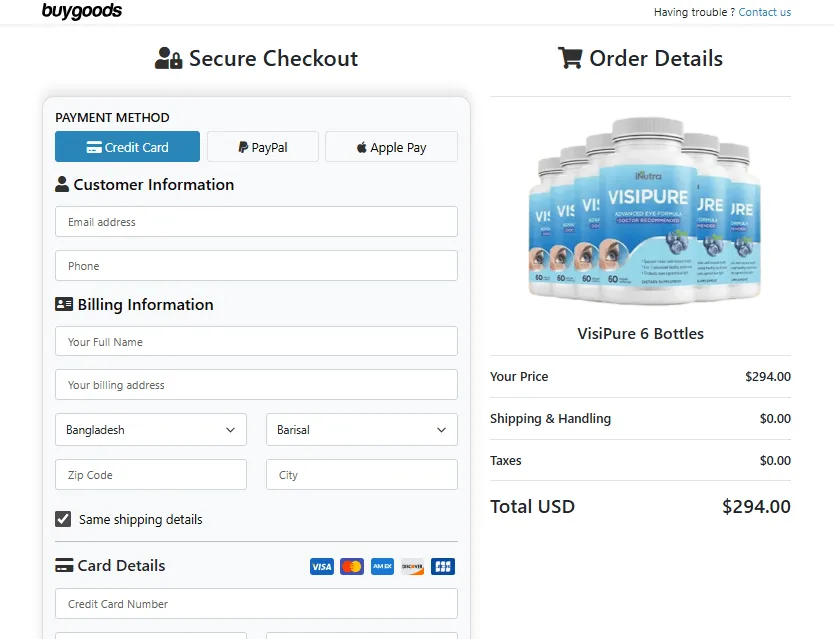This screenshot has height=639, width=834.
Task: Uncheck the Same shipping details checkbox
Action: coord(63,519)
